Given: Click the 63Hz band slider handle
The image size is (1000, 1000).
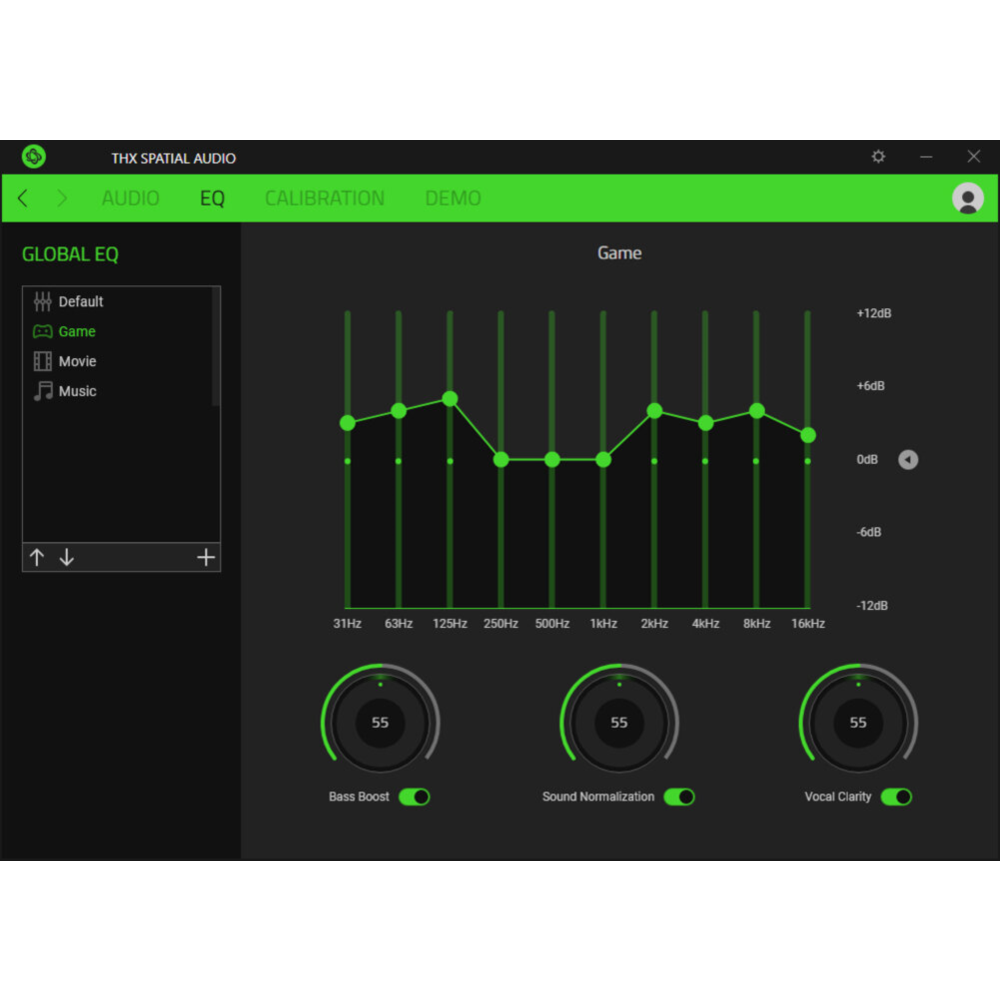Looking at the screenshot, I should pos(399,411).
